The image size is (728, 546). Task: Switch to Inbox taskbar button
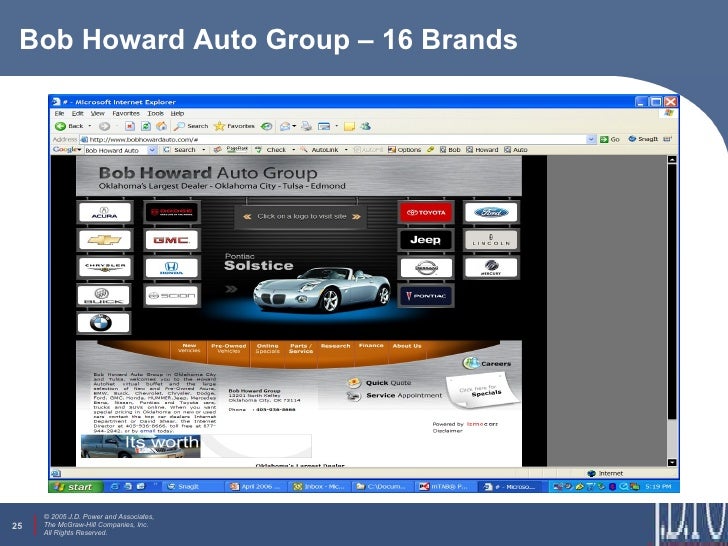(321, 487)
